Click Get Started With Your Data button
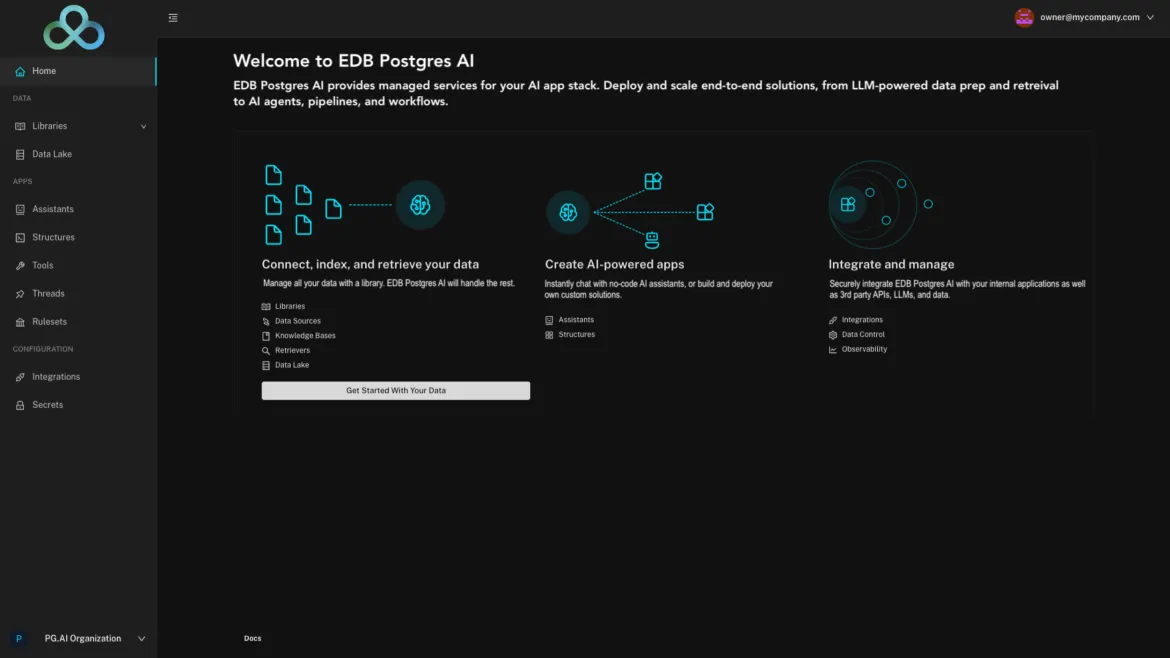Viewport: 1170px width, 658px height. point(395,390)
